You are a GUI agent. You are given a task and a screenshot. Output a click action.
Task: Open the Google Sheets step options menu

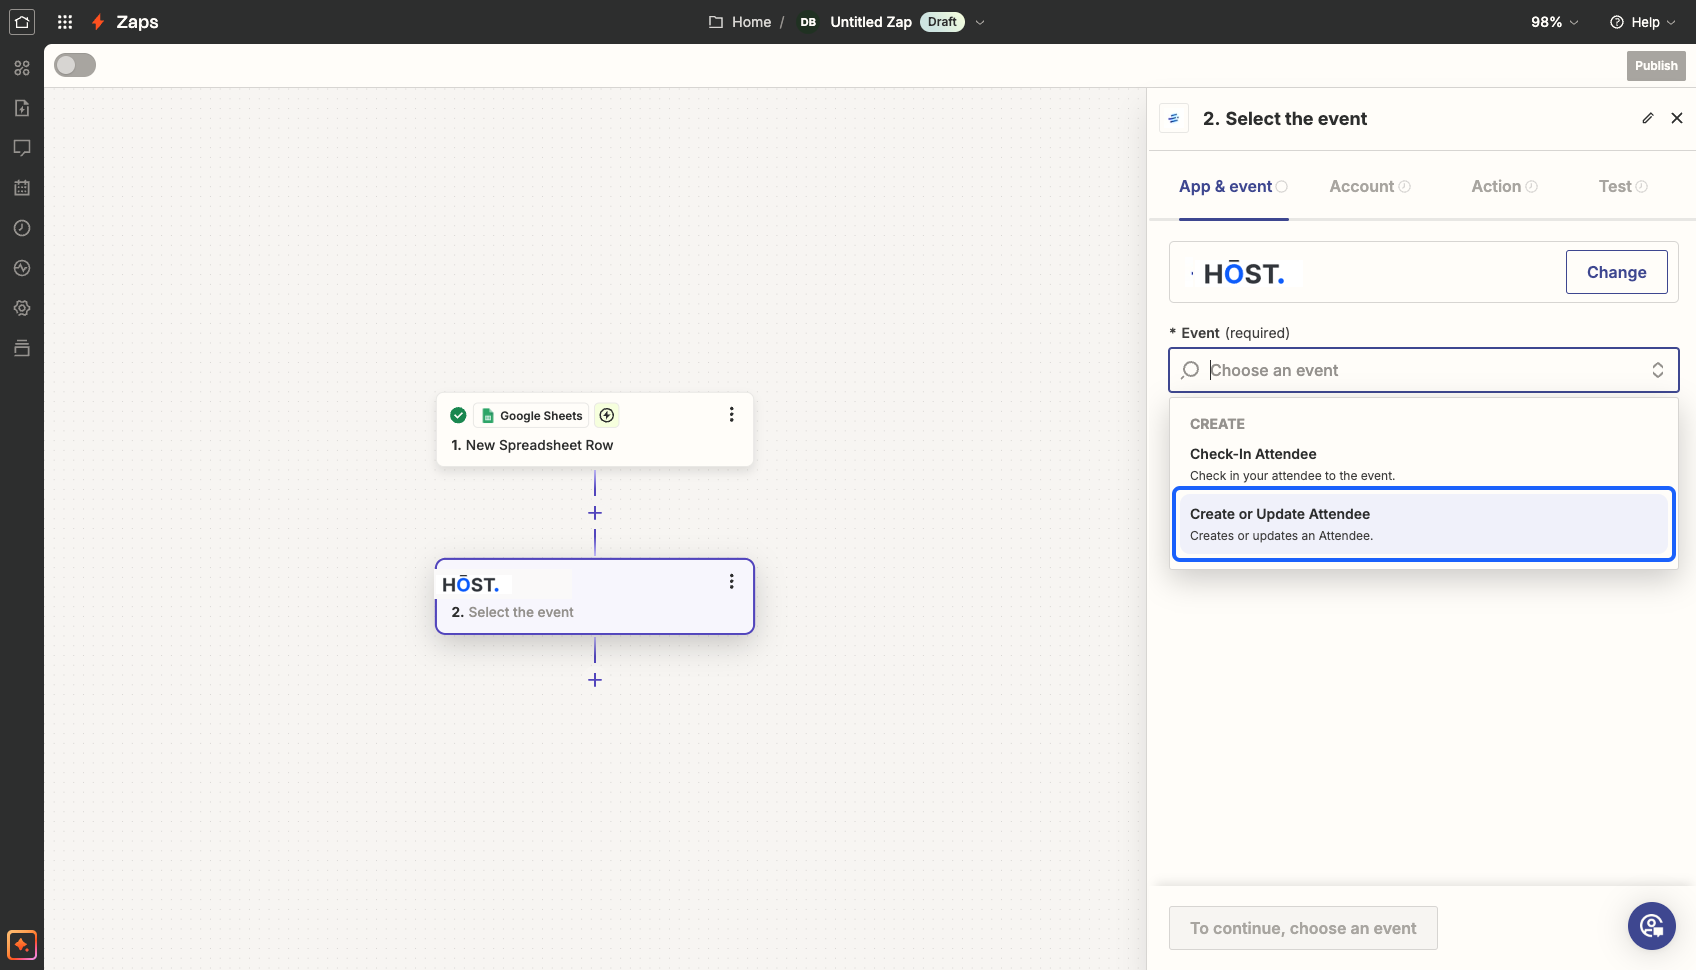click(732, 414)
